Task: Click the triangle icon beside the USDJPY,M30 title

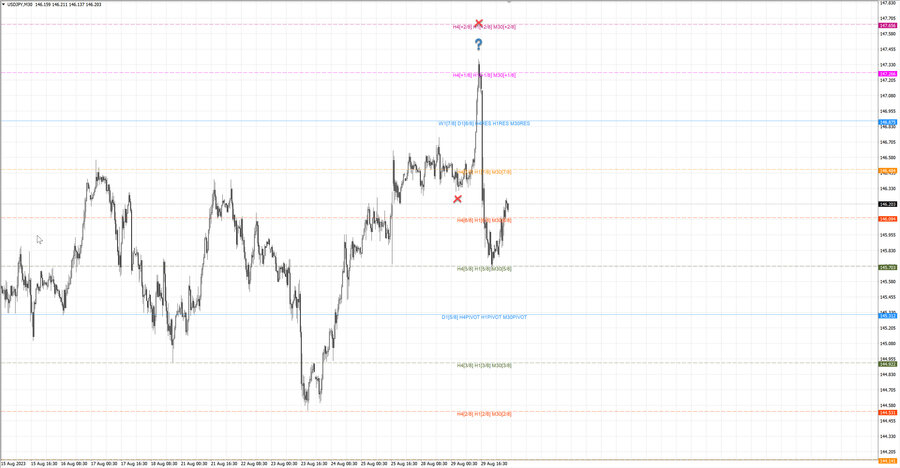Action: (3, 5)
